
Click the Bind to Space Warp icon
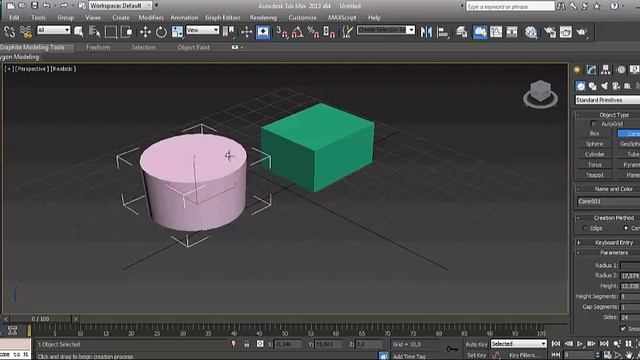[x=25, y=32]
